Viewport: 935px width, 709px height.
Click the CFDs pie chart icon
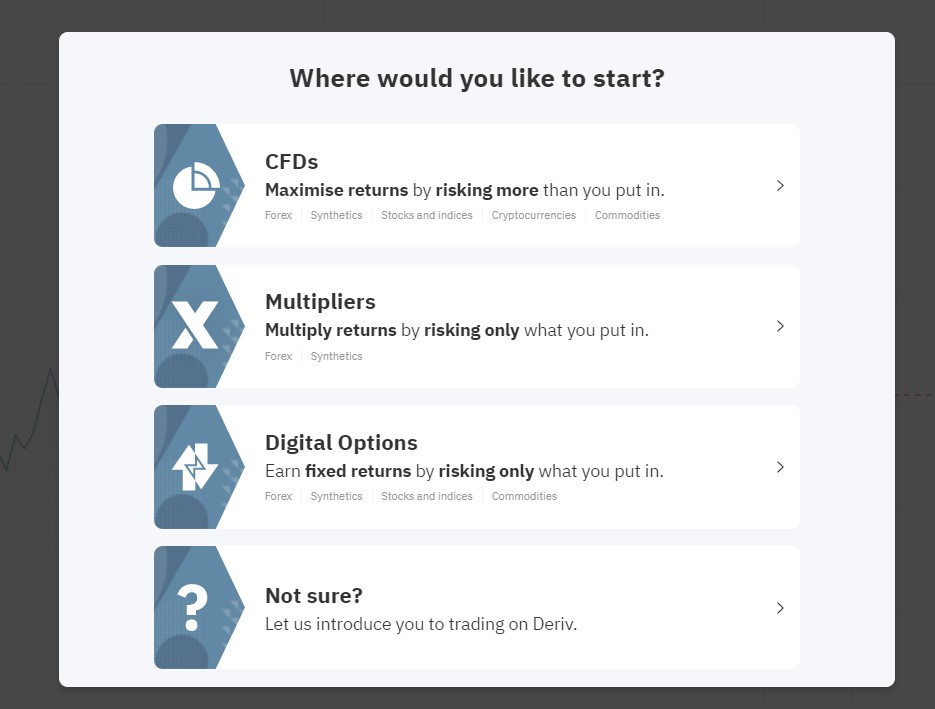196,185
